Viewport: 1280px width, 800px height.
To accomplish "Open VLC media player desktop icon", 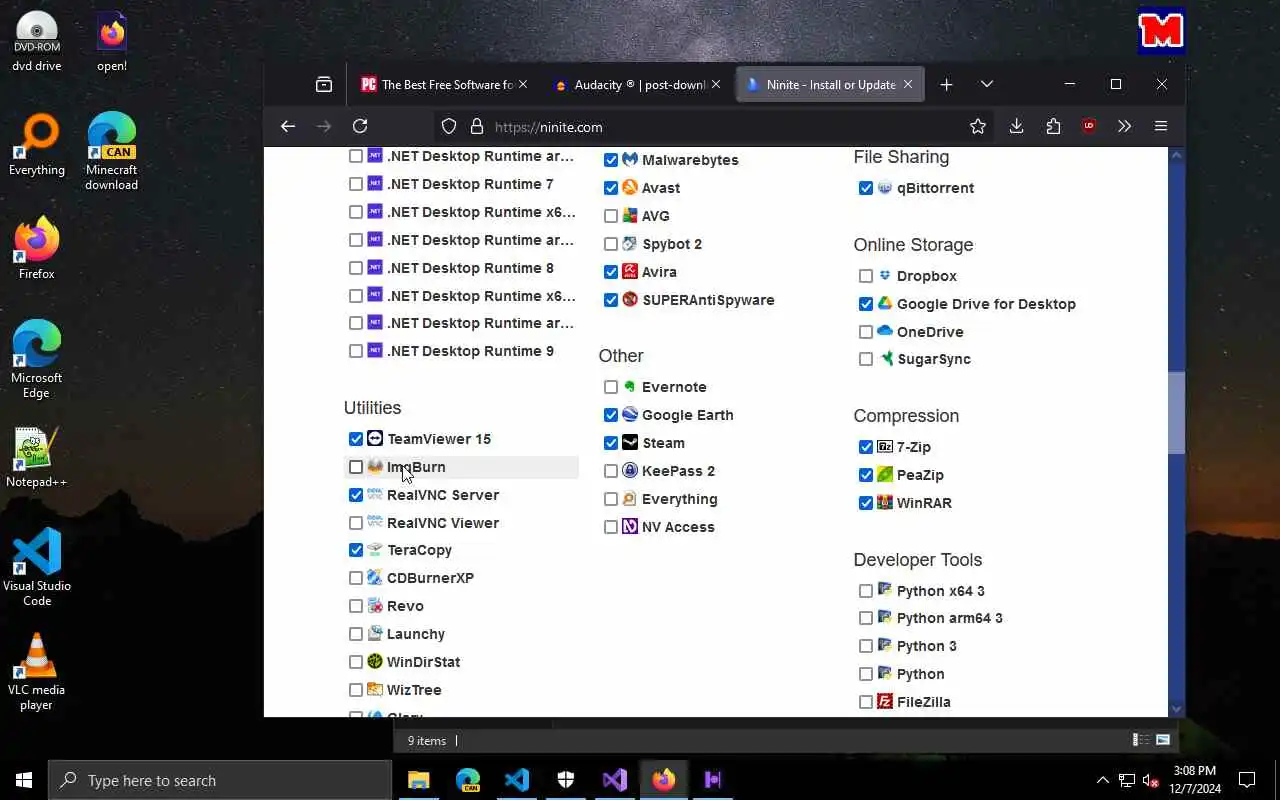I will coord(37,672).
